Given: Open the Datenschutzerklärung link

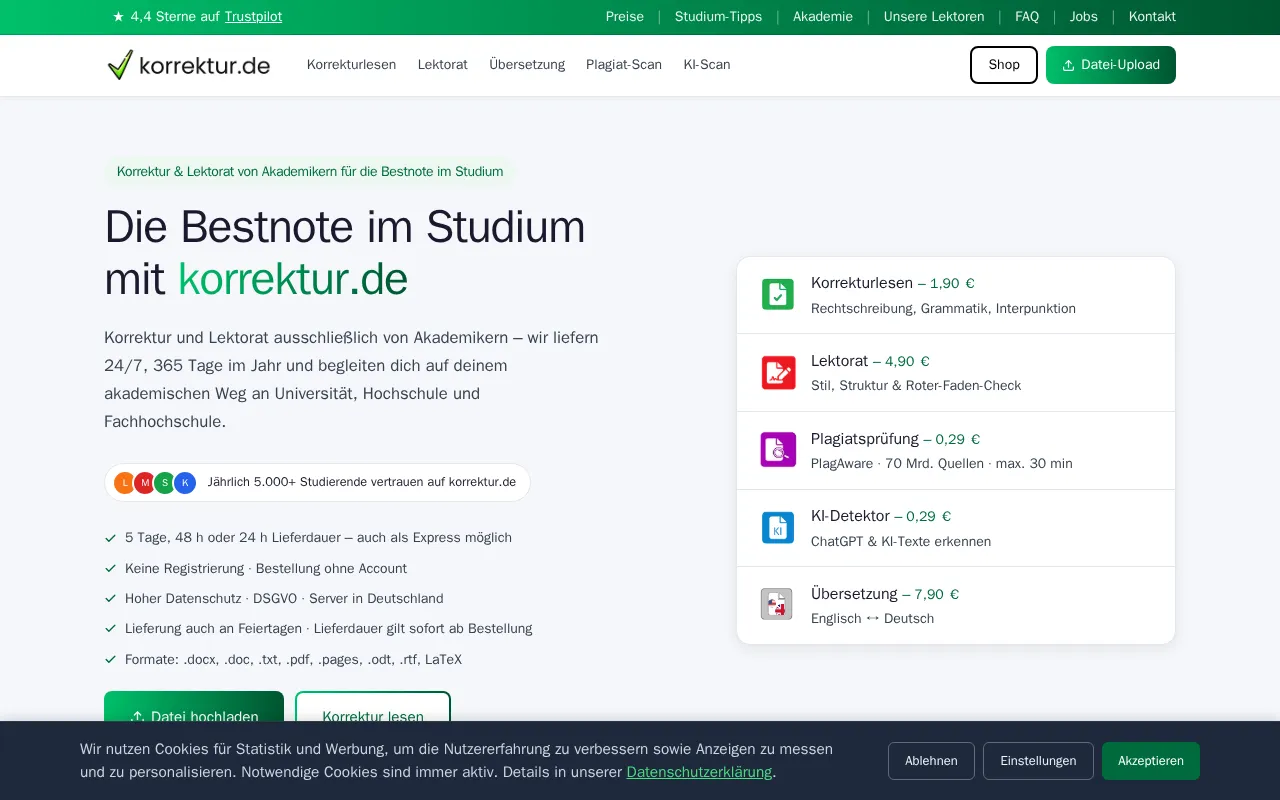Looking at the screenshot, I should (x=699, y=772).
